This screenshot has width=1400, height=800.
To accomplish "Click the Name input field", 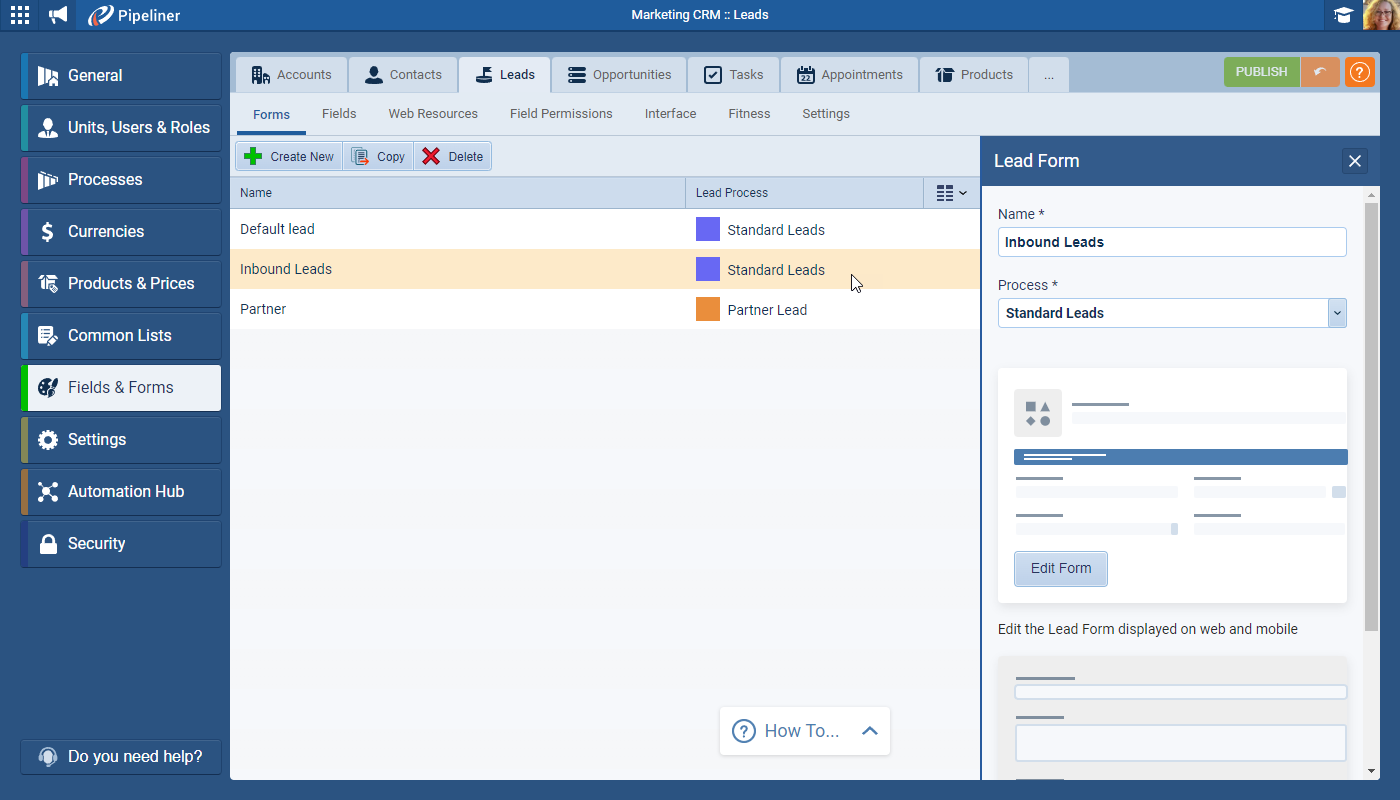I will coord(1171,242).
